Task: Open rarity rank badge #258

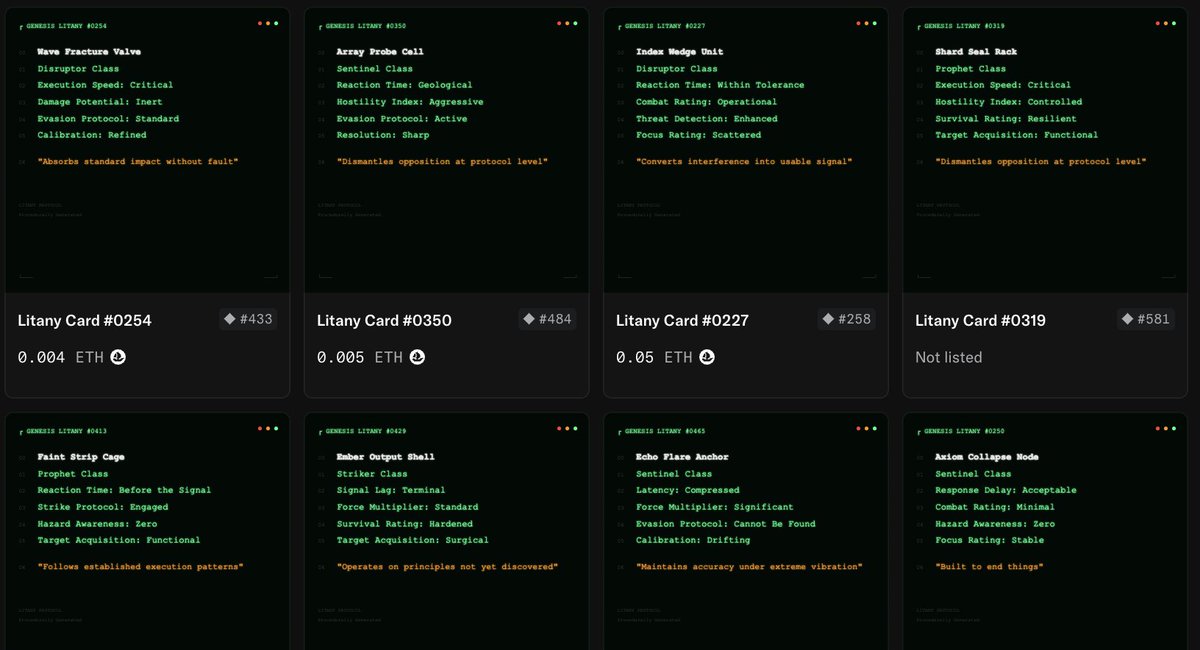Action: (846, 319)
